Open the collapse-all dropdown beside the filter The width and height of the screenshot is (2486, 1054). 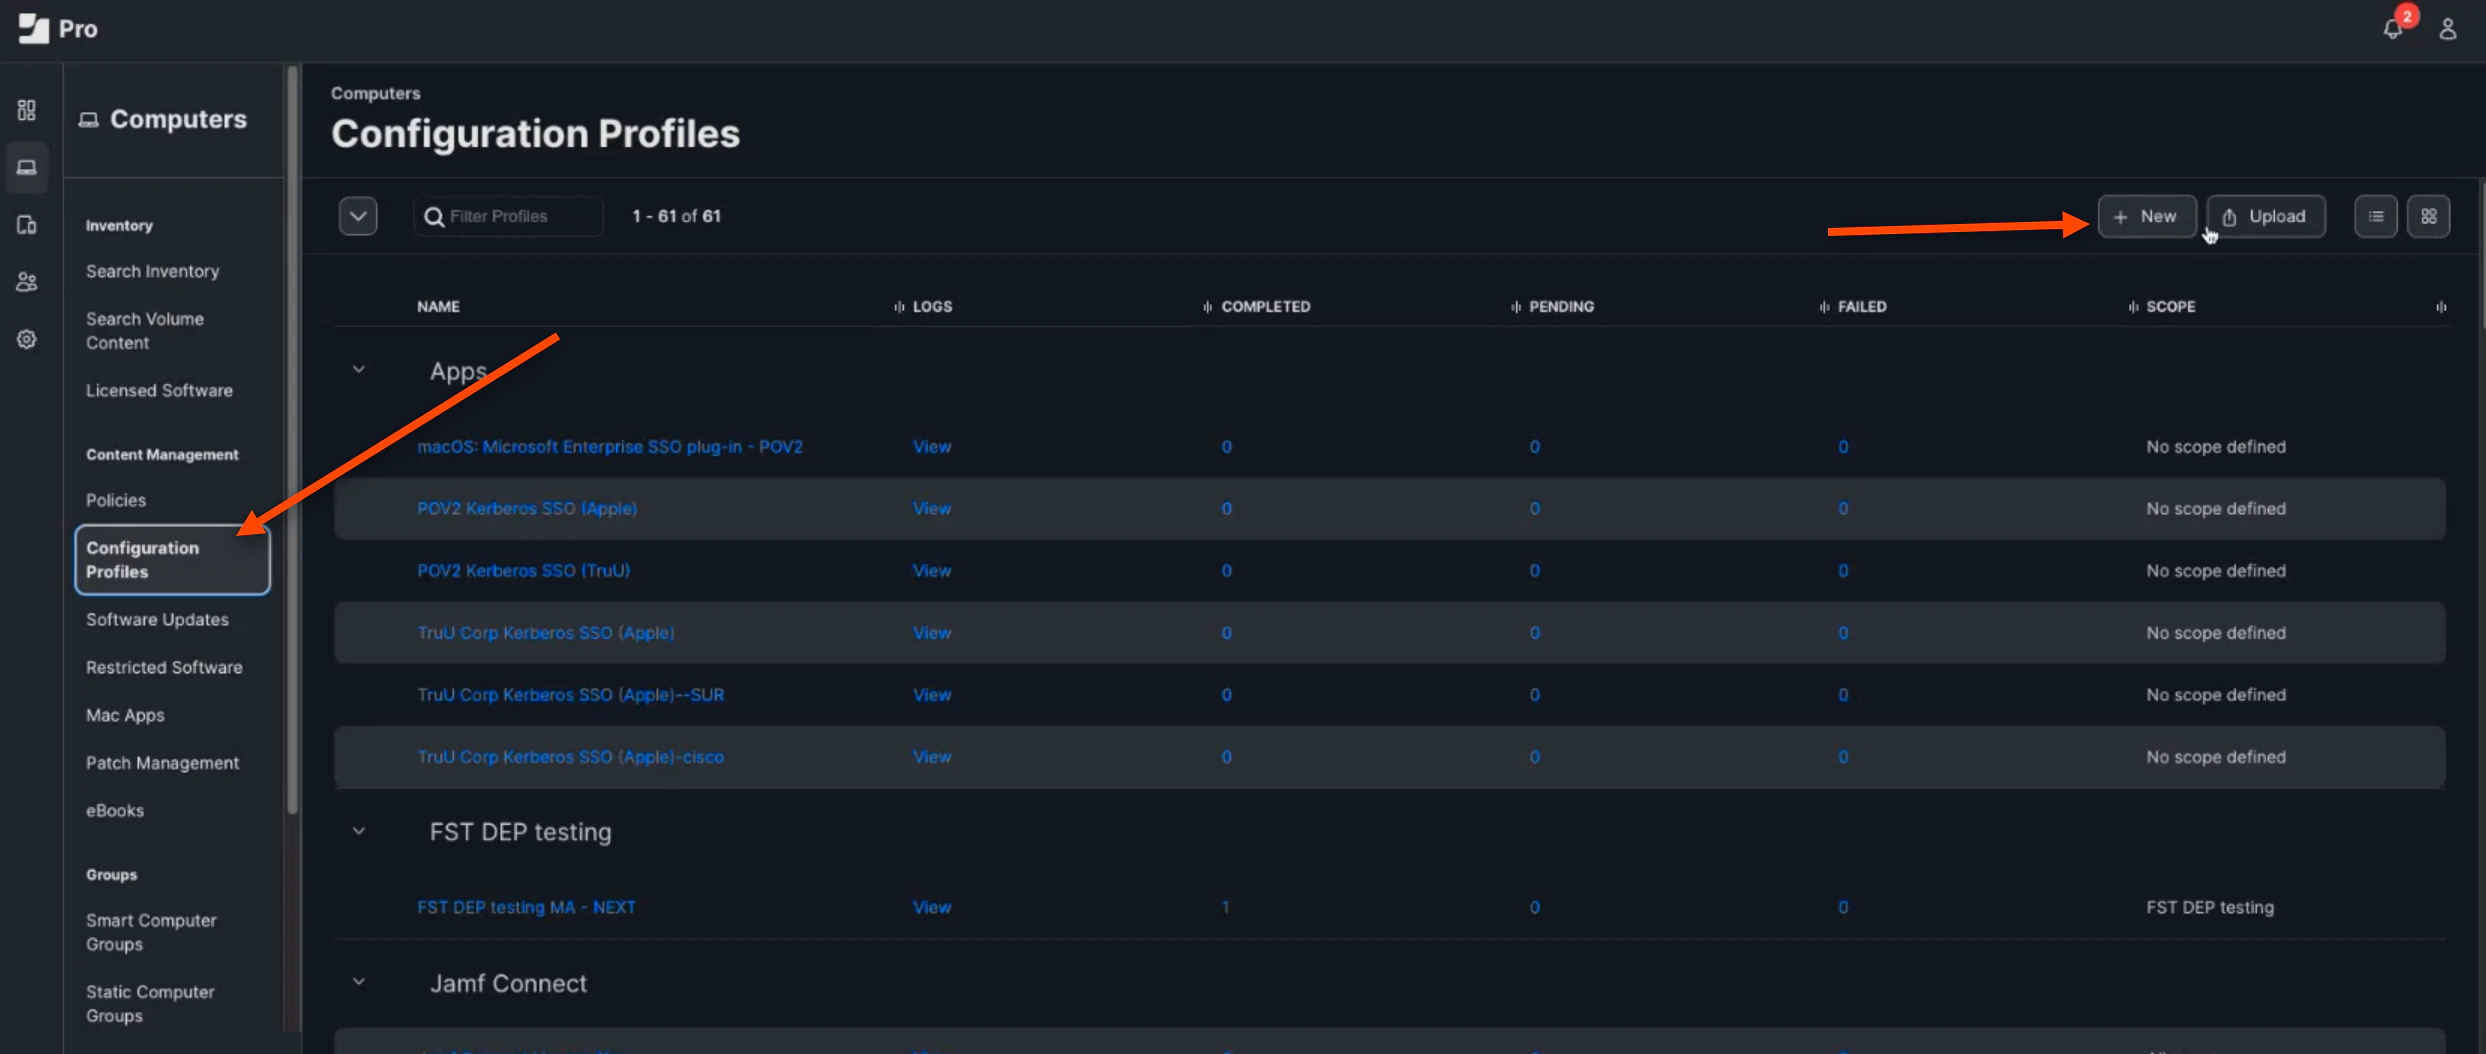click(358, 216)
